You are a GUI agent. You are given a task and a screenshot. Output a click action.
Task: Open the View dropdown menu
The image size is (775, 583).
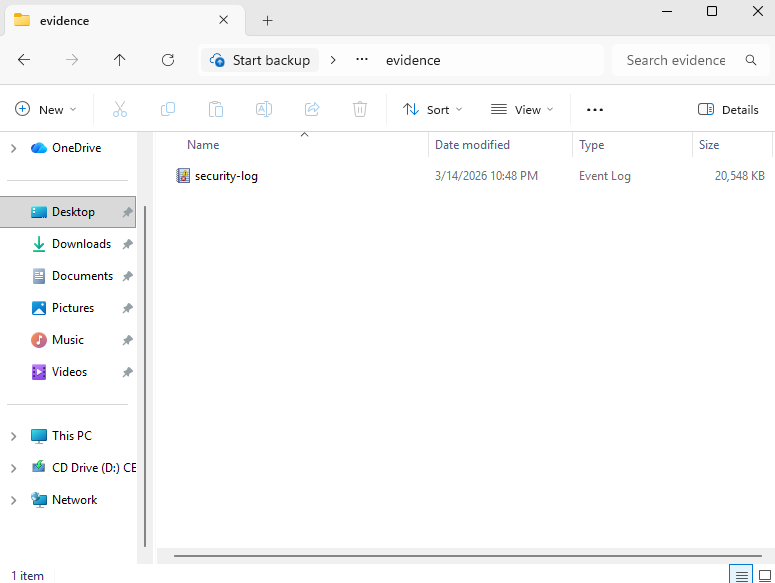pyautogui.click(x=522, y=109)
